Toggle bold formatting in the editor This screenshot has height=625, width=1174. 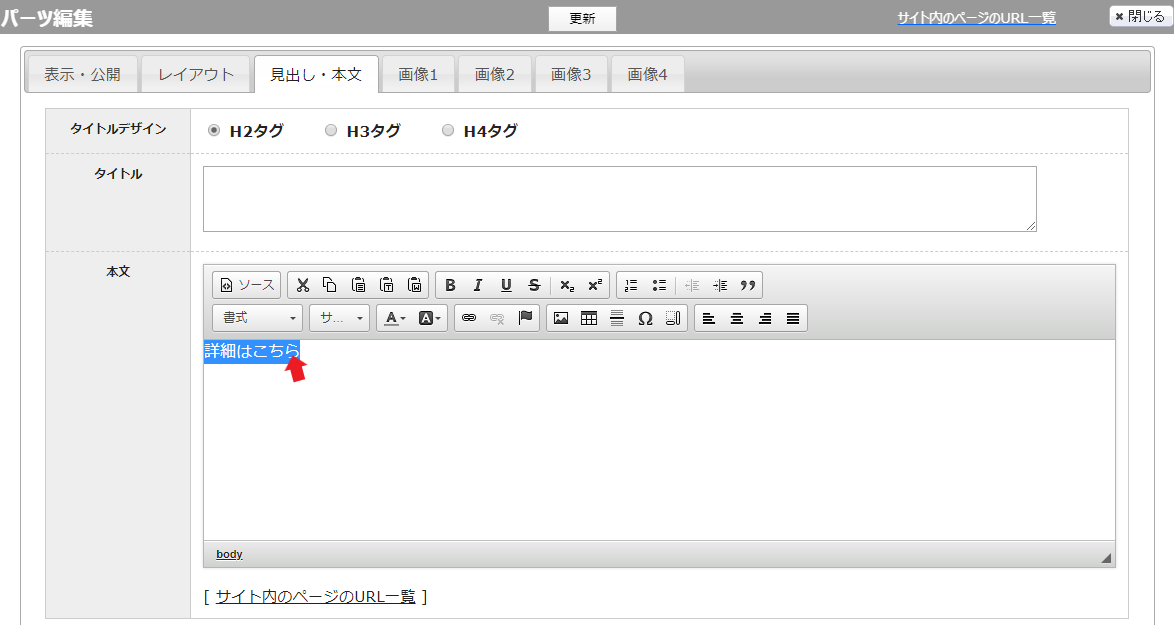[450, 285]
